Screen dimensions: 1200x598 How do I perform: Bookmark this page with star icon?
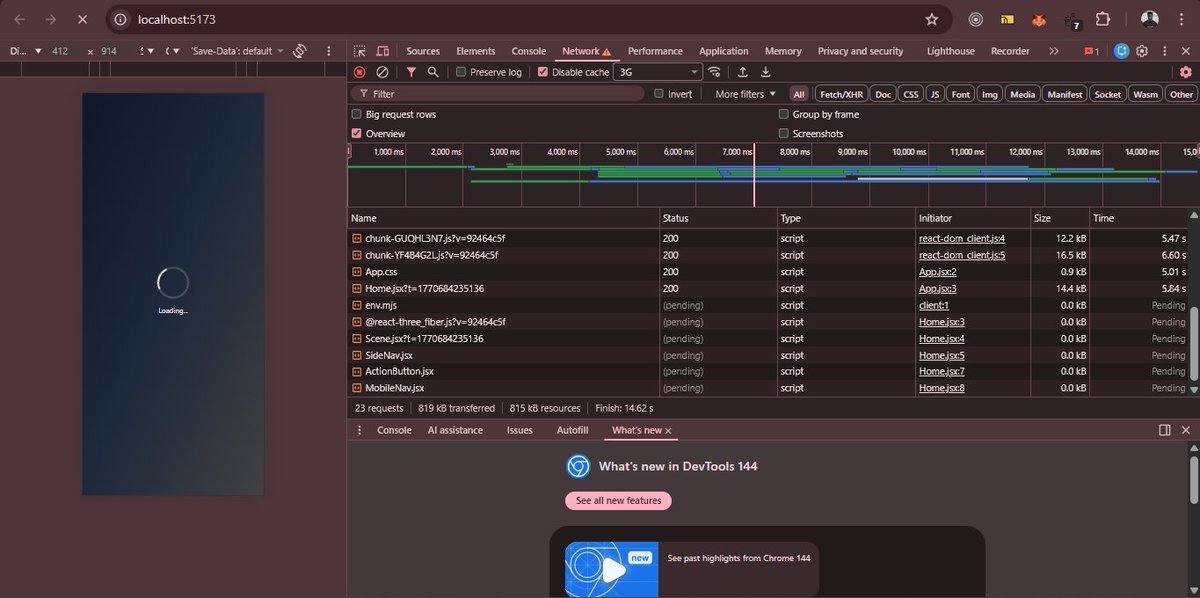(932, 19)
